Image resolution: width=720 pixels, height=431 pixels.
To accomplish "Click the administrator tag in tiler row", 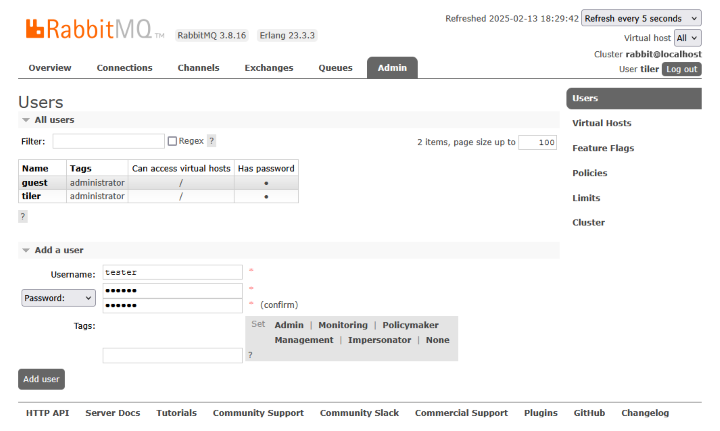I will pos(97,196).
